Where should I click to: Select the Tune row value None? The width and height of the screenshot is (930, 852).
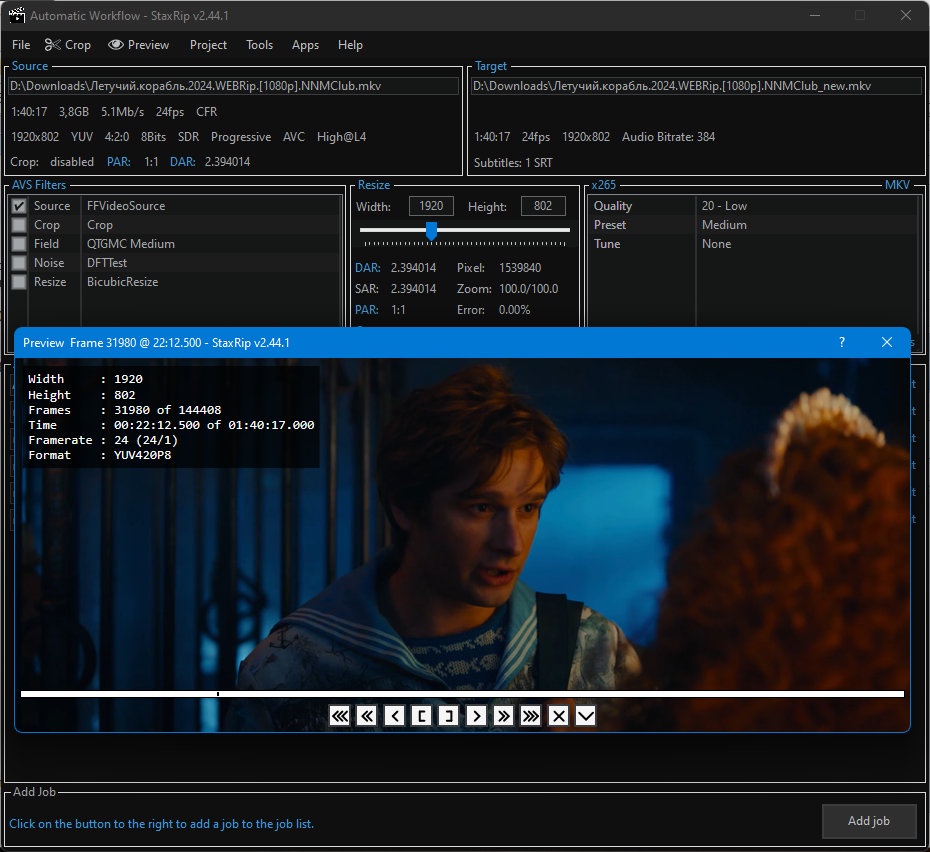(716, 244)
